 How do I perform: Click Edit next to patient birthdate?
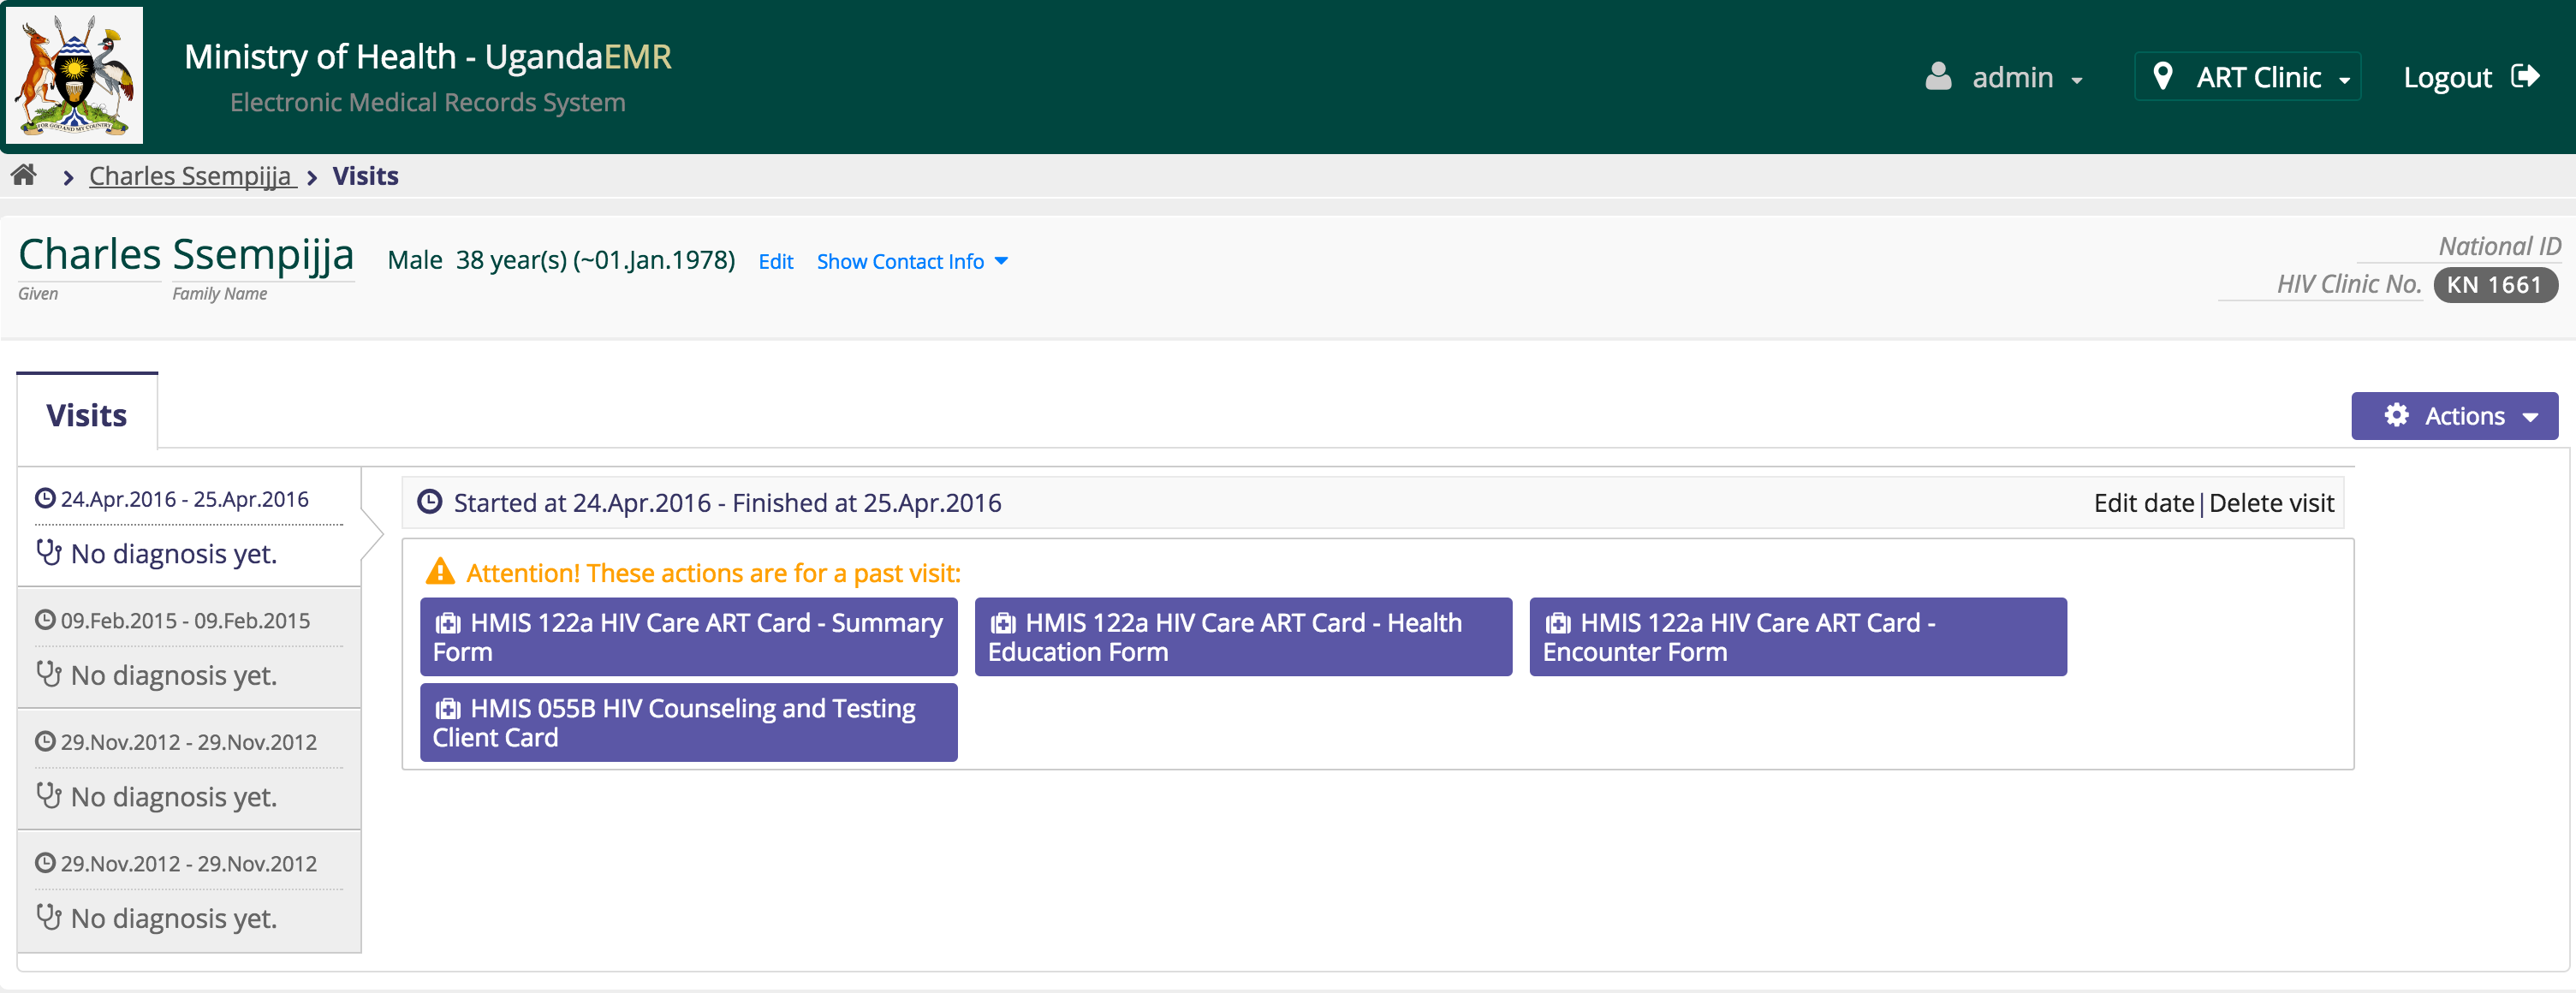775,262
